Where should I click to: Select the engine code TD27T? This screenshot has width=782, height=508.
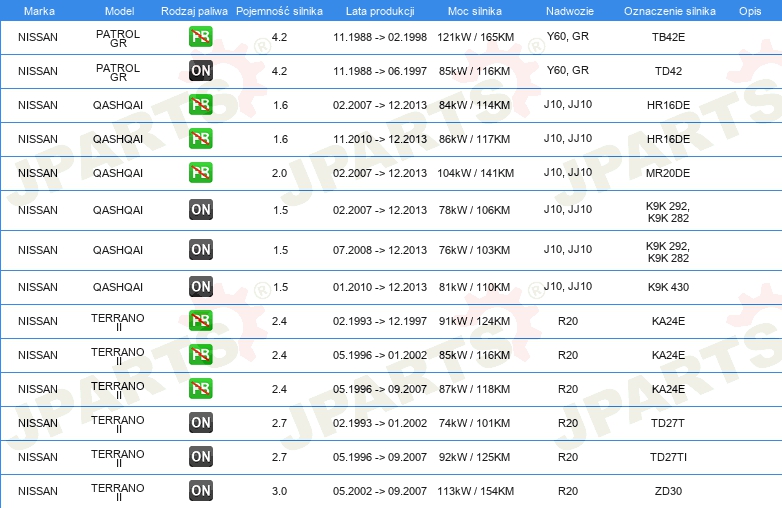[x=668, y=423]
